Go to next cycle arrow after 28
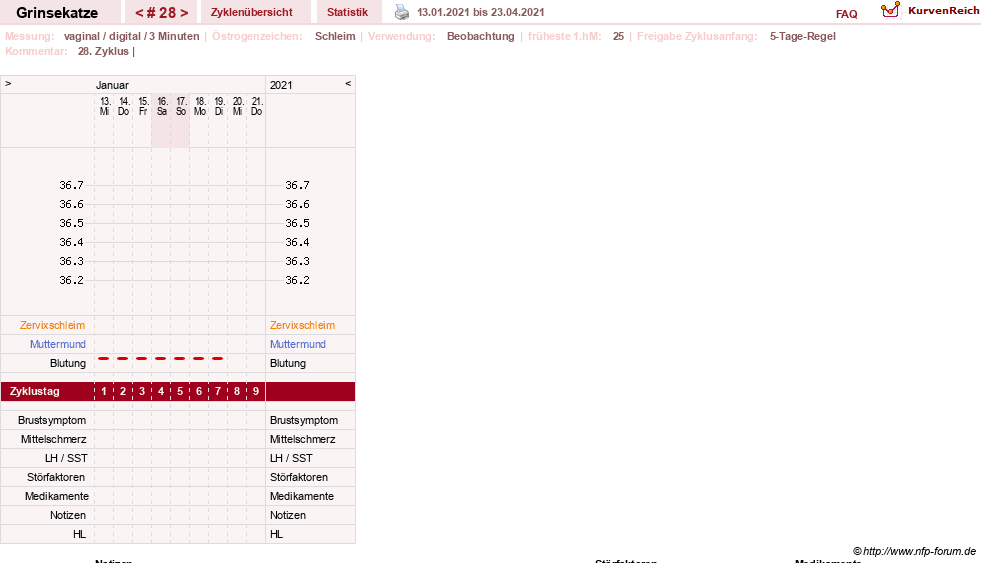Image resolution: width=981 pixels, height=563 pixels. pyautogui.click(x=184, y=13)
